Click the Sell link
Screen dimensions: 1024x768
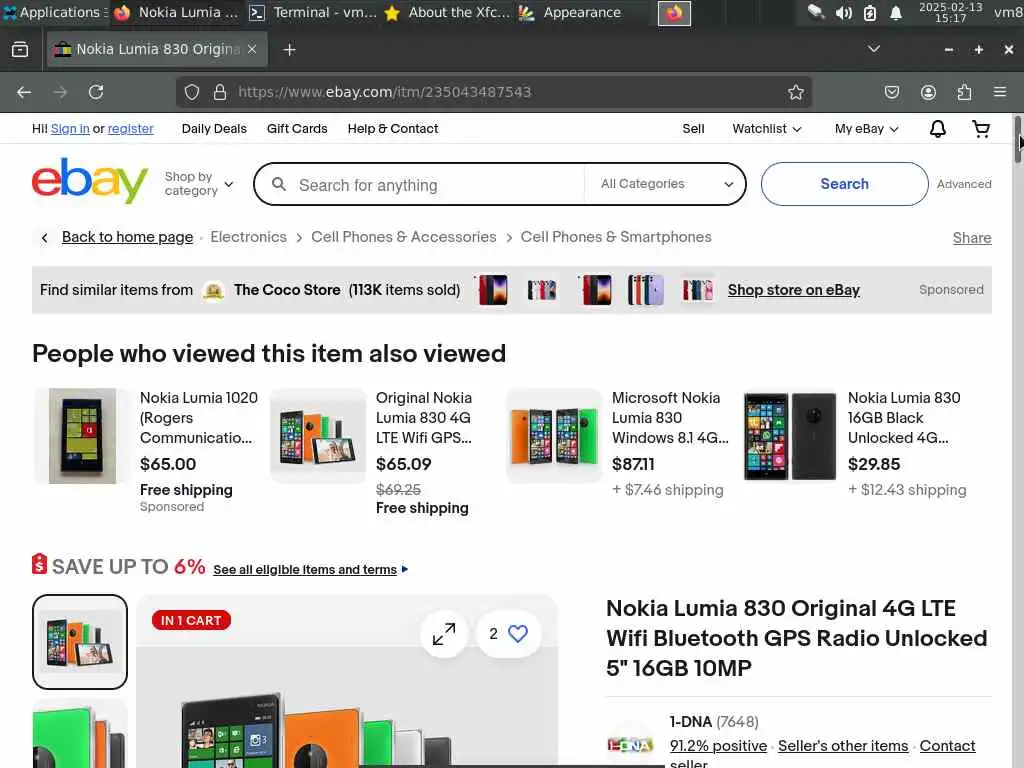[x=694, y=129]
